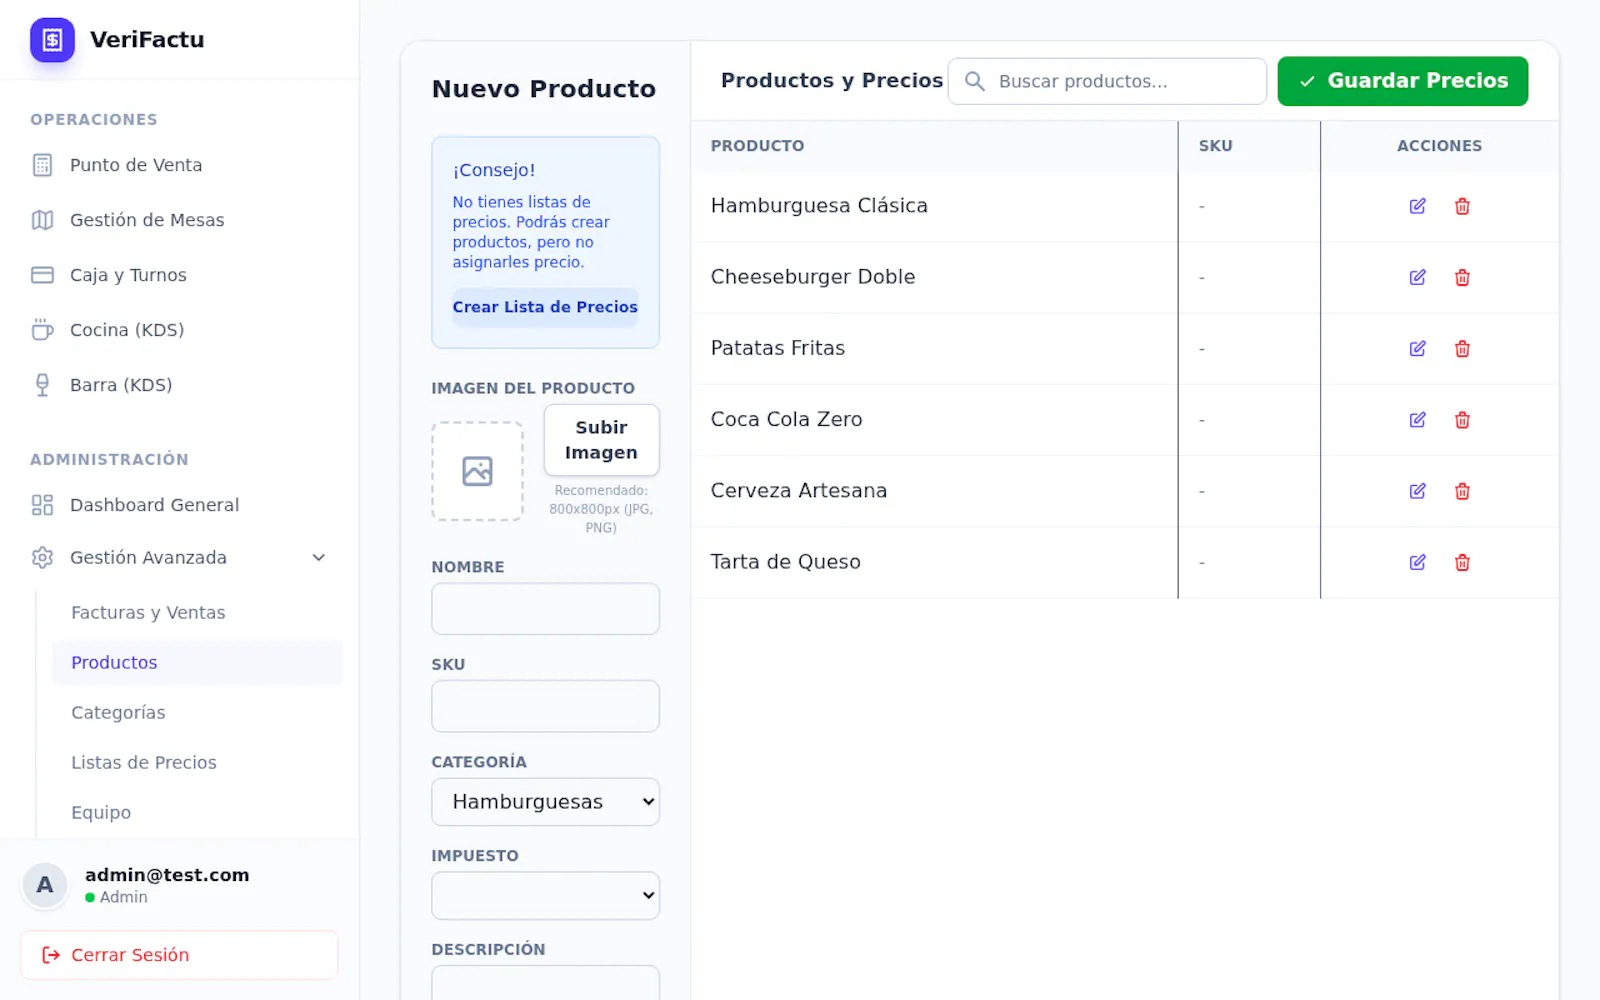Delete the Cerveza Artesana product
This screenshot has width=1600, height=1000.
click(1462, 491)
